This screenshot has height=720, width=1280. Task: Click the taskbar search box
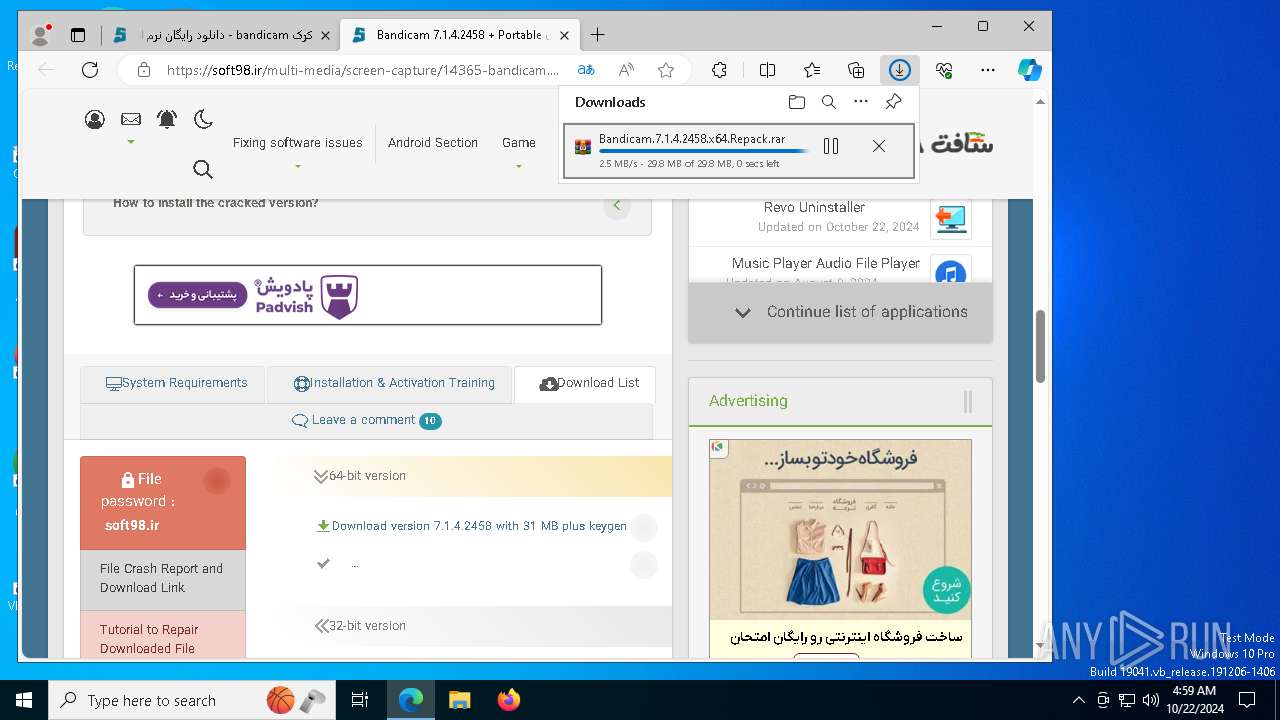click(x=191, y=700)
